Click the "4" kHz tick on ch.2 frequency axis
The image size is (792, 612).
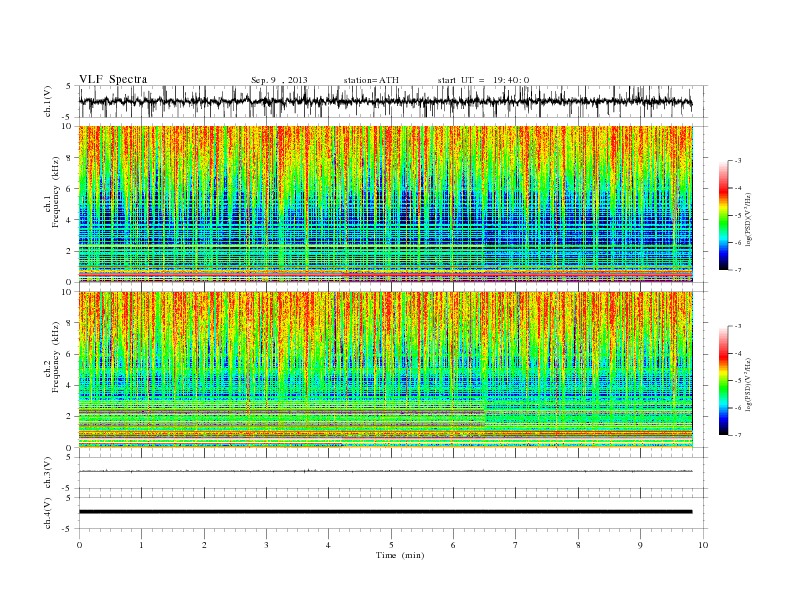(69, 385)
